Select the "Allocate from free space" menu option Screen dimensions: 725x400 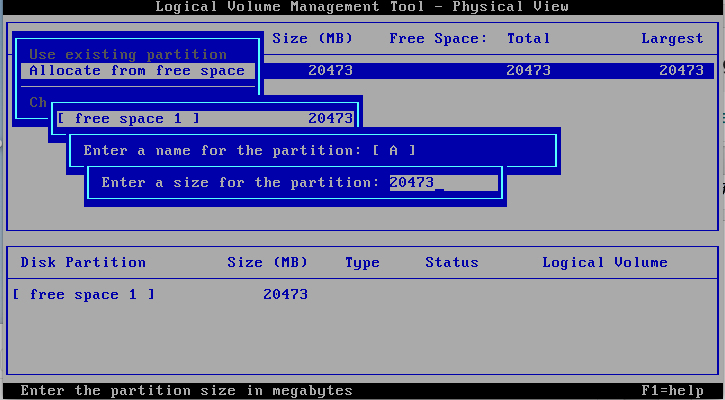pyautogui.click(x=137, y=71)
